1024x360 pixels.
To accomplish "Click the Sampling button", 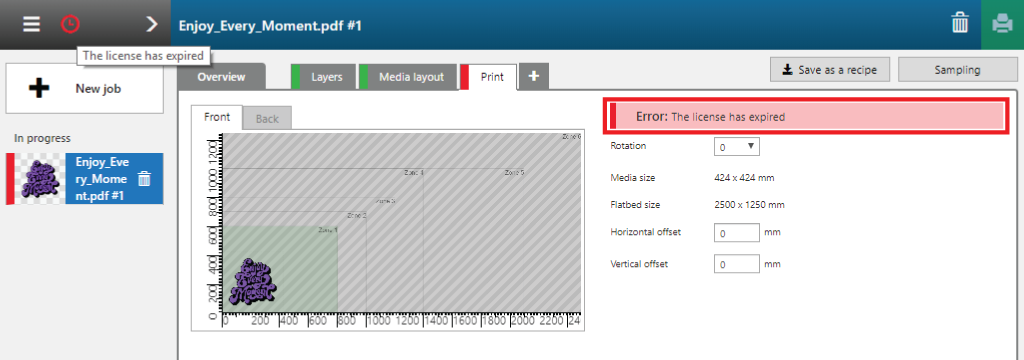I will pyautogui.click(x=957, y=70).
